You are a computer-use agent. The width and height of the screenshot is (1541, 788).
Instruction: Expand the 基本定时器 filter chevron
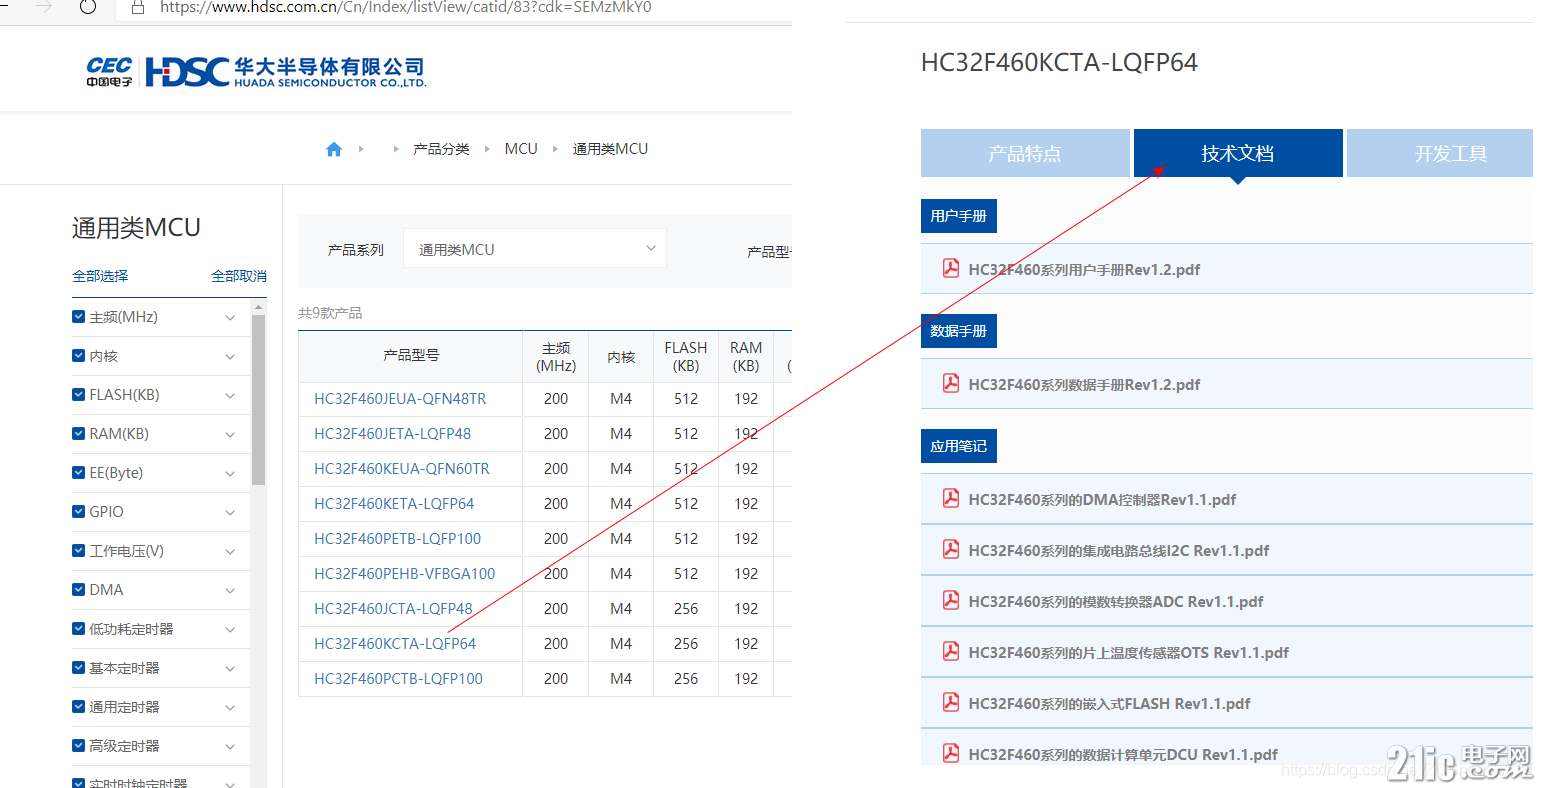pos(230,669)
